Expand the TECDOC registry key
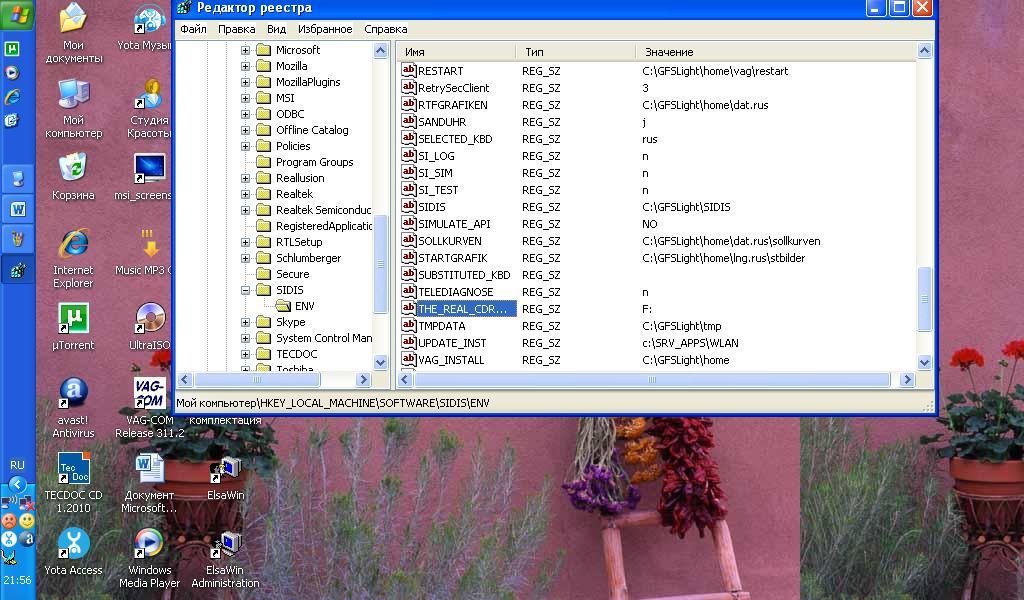 click(246, 354)
